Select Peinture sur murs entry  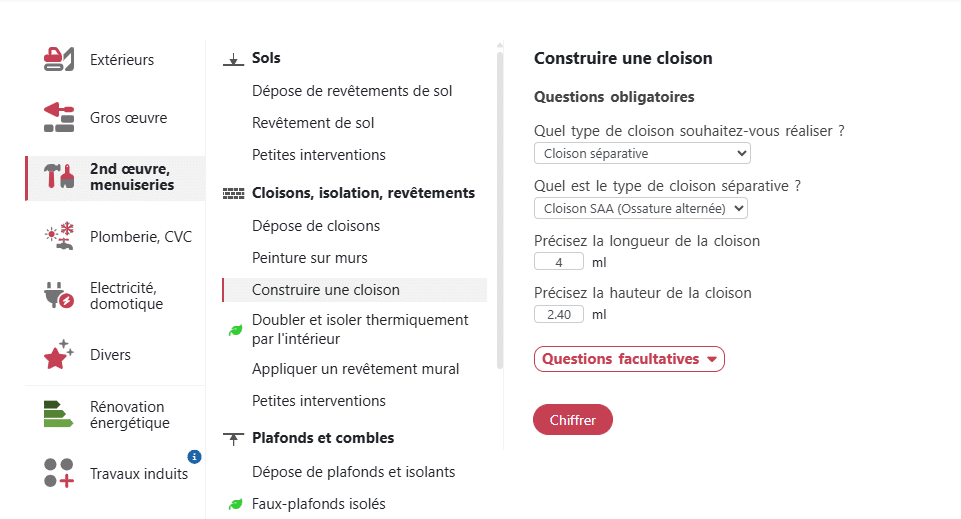(x=310, y=258)
